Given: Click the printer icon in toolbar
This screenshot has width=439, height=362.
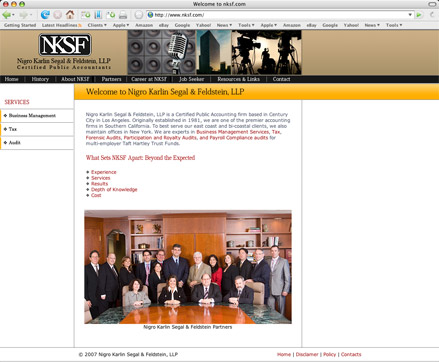Looking at the screenshot, I should click(x=123, y=15).
